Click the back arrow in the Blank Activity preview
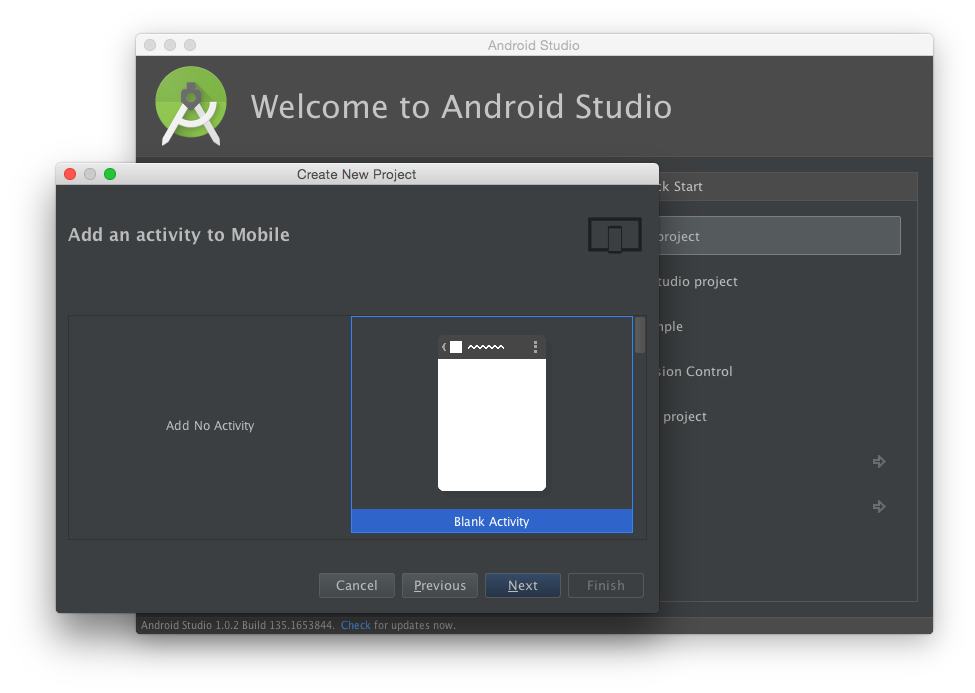Viewport: 975px width, 693px height. (x=444, y=346)
